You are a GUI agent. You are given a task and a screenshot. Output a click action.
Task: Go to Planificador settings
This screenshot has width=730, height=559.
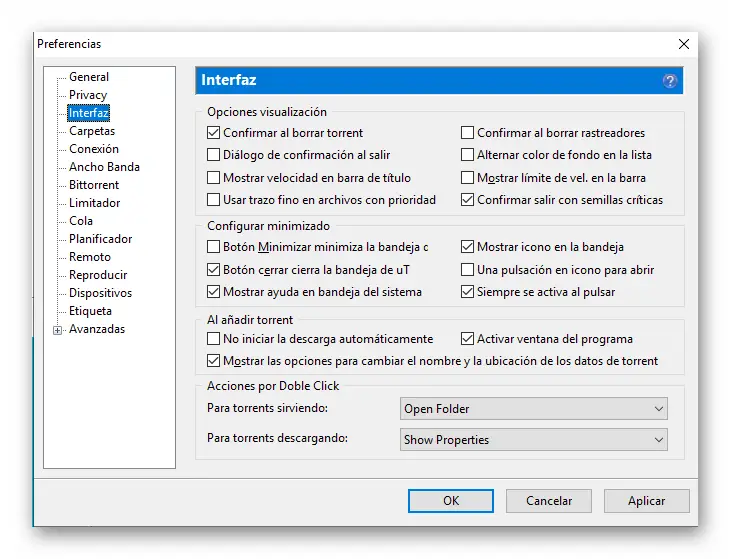point(101,239)
